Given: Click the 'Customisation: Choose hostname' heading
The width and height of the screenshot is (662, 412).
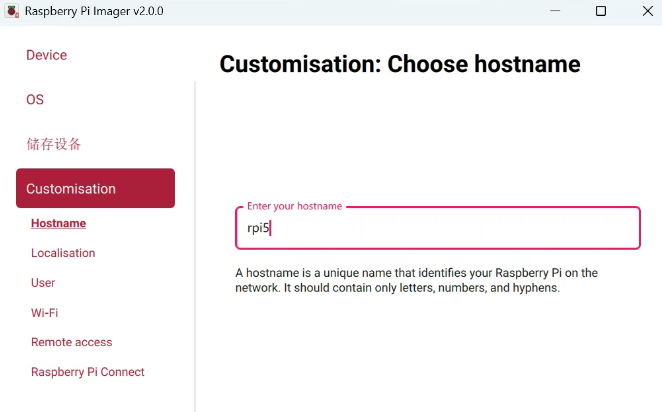Looking at the screenshot, I should pyautogui.click(x=400, y=64).
